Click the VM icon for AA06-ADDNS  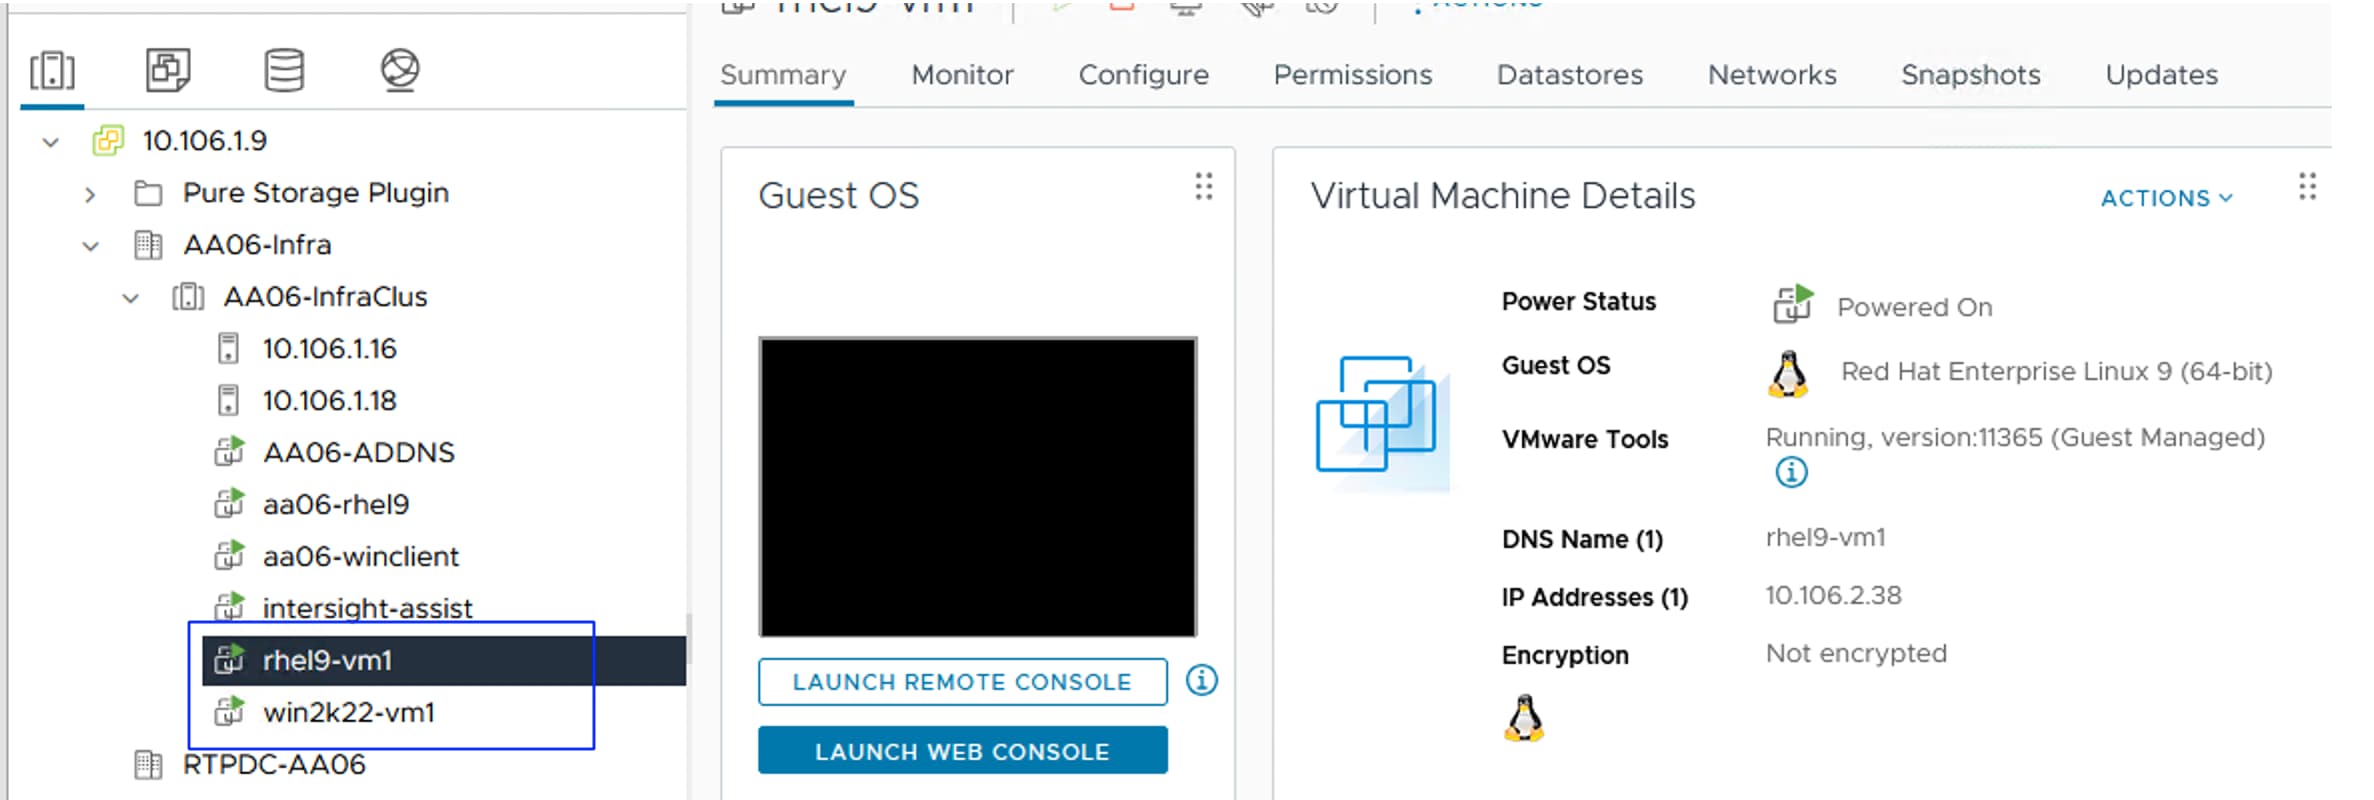click(229, 451)
